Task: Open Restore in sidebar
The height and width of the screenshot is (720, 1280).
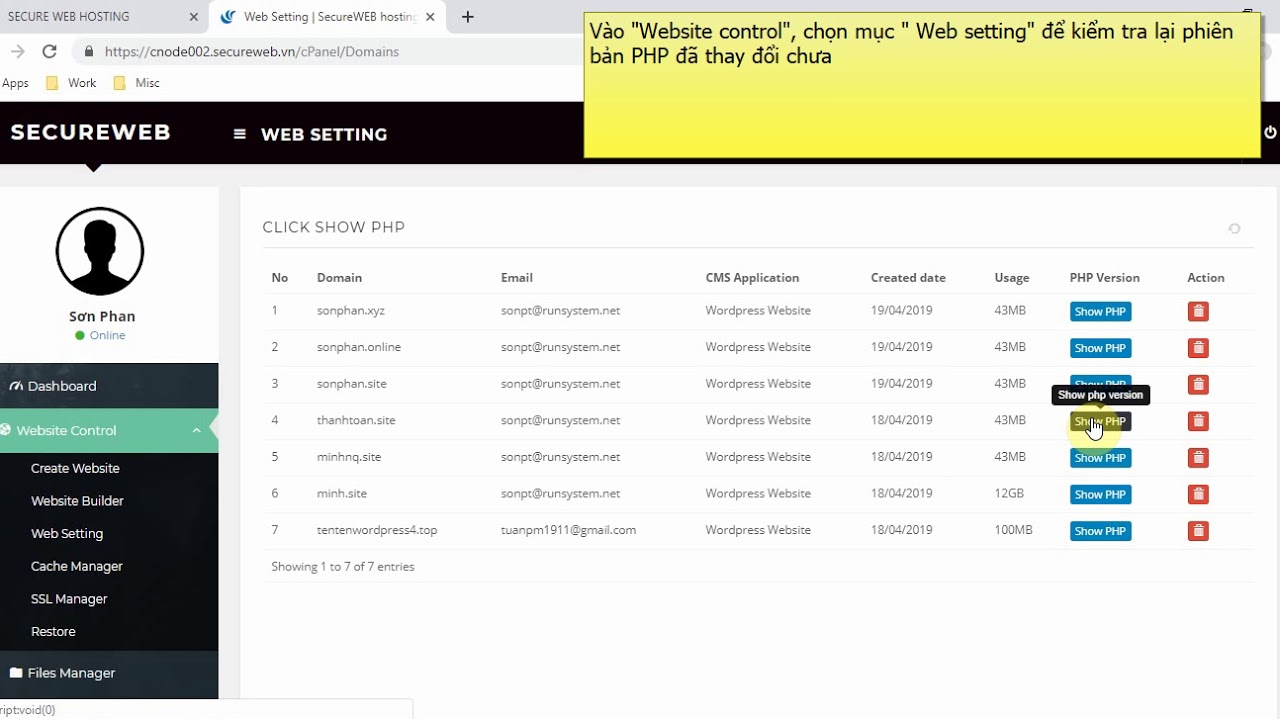Action: (53, 632)
